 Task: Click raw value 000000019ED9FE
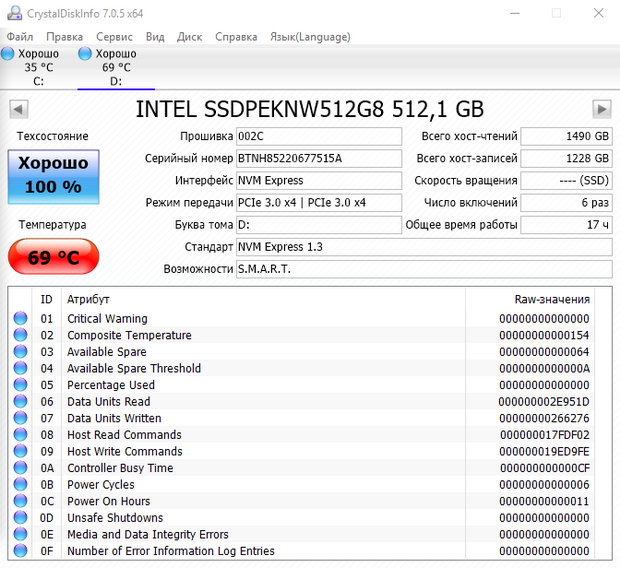point(544,452)
